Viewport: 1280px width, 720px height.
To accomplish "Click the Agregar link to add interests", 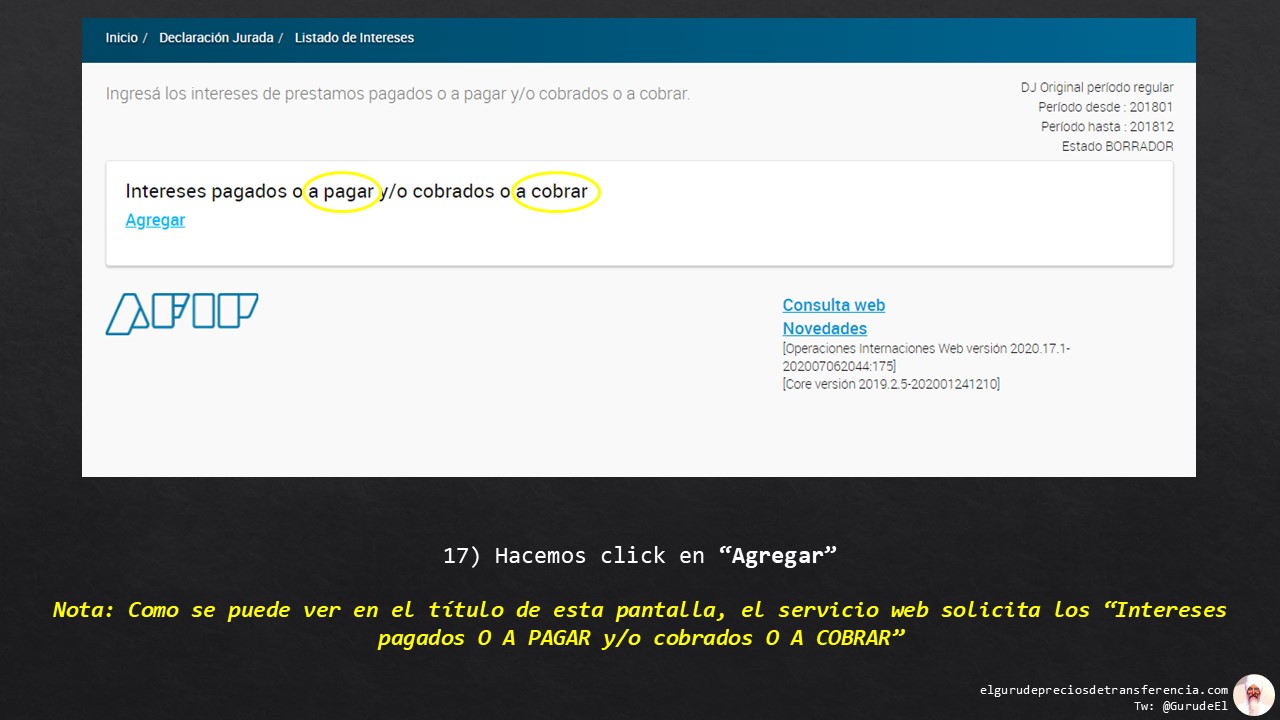I will (154, 220).
